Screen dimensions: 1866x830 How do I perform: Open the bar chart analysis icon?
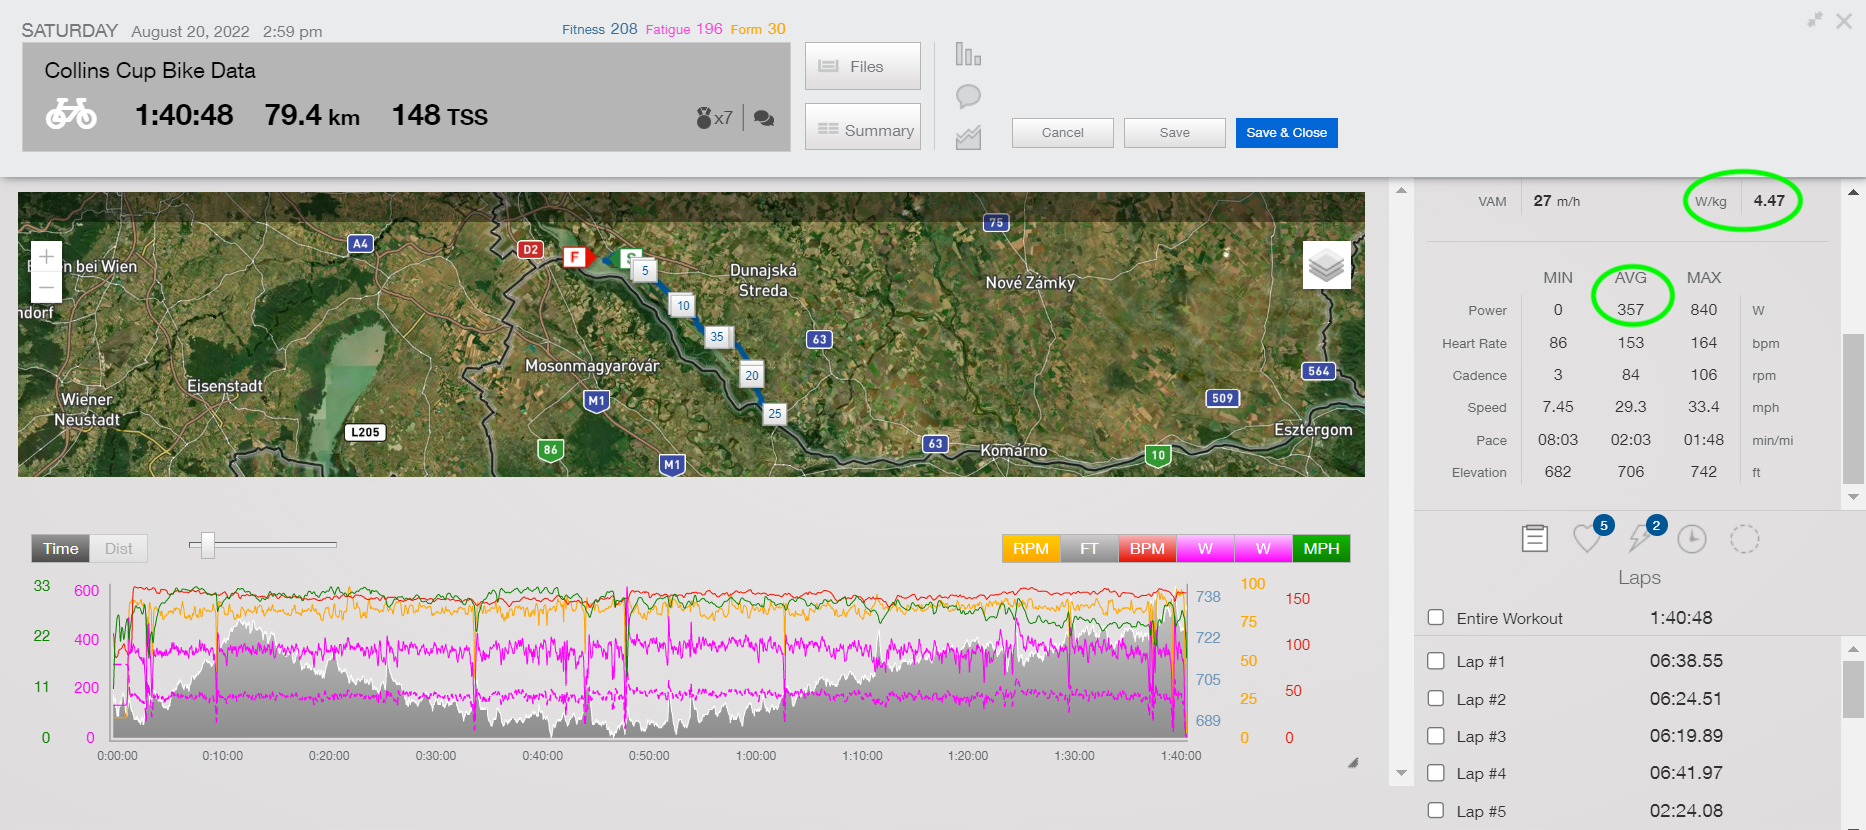[x=968, y=55]
